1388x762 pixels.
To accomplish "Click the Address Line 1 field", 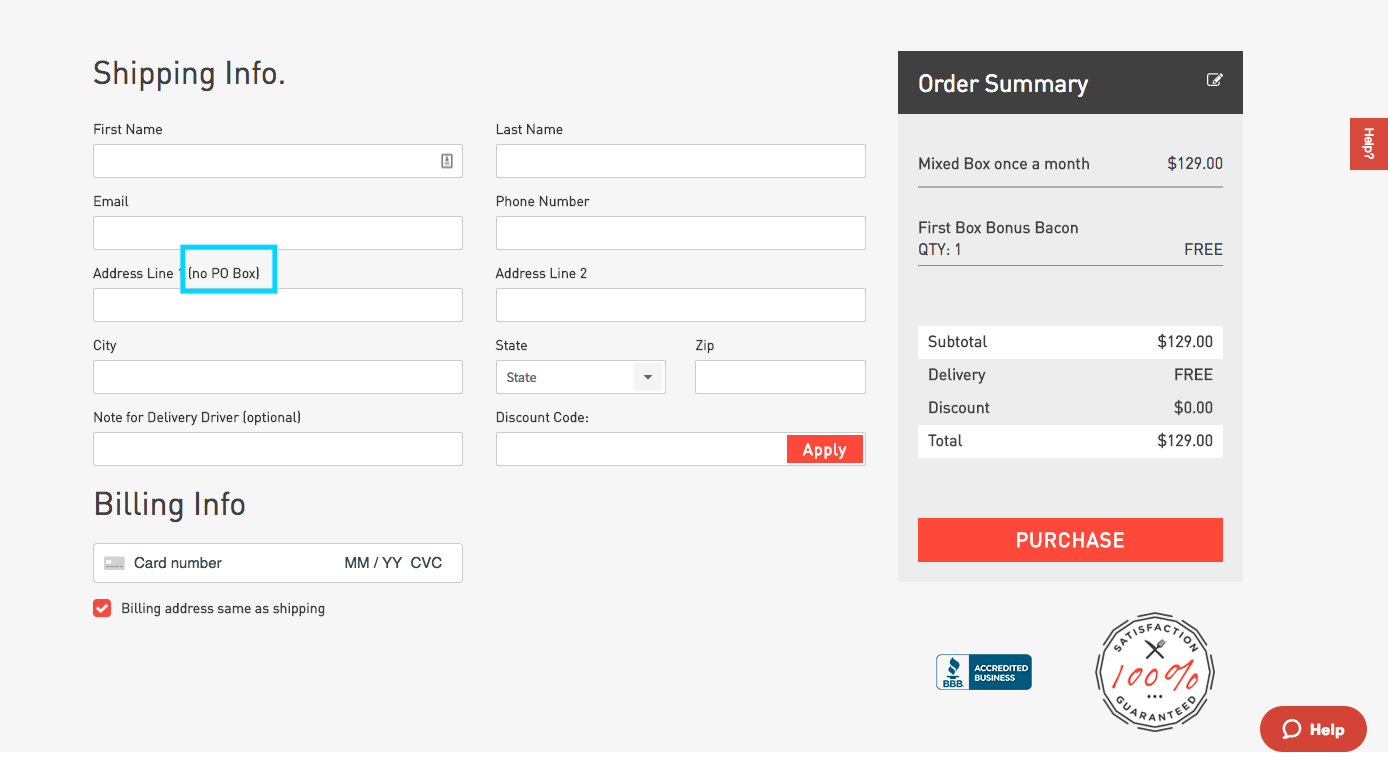I will pyautogui.click(x=277, y=305).
